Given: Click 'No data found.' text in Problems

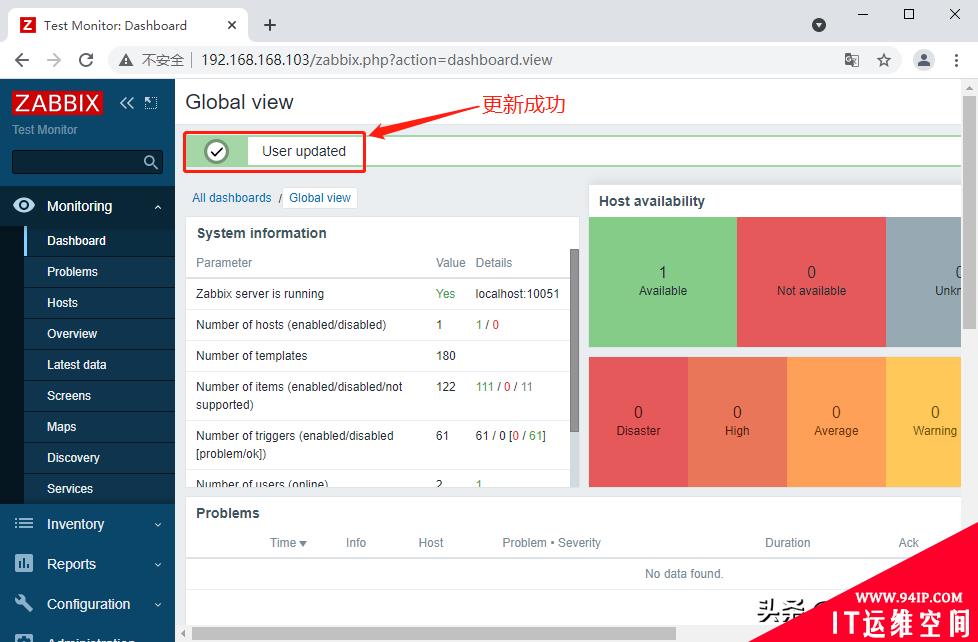Looking at the screenshot, I should (x=684, y=573).
